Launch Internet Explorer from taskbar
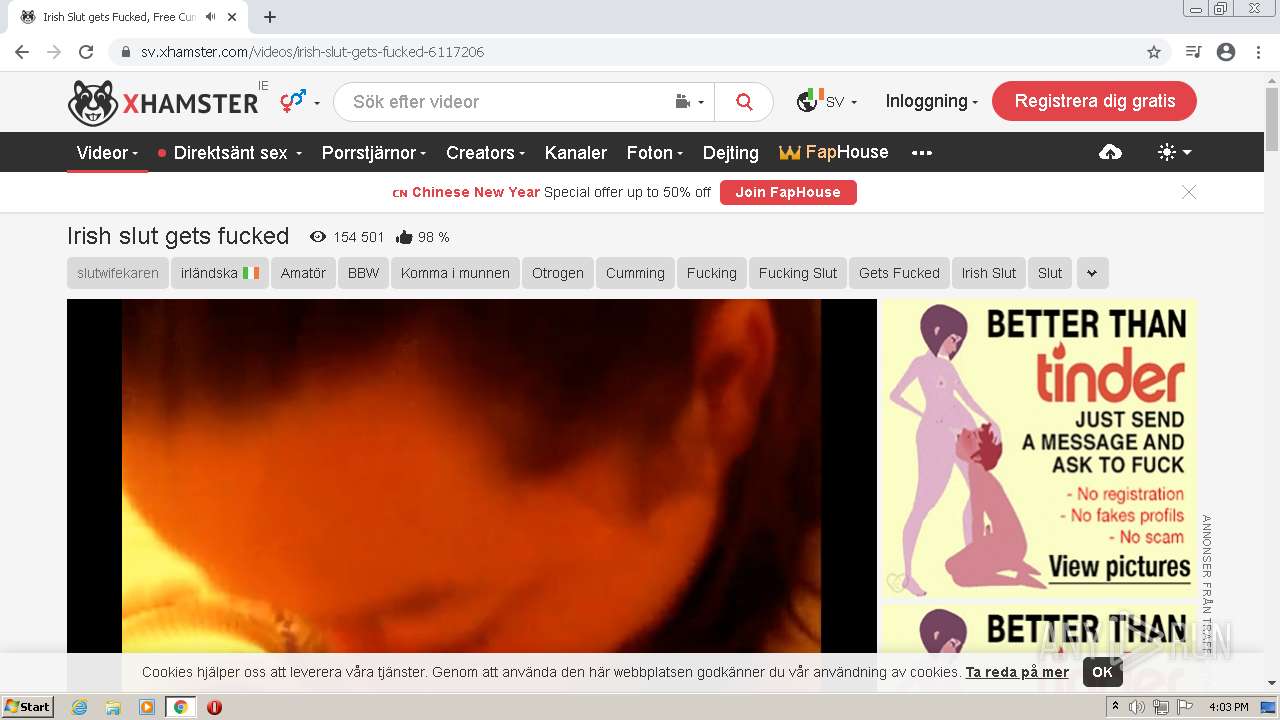 pyautogui.click(x=79, y=707)
